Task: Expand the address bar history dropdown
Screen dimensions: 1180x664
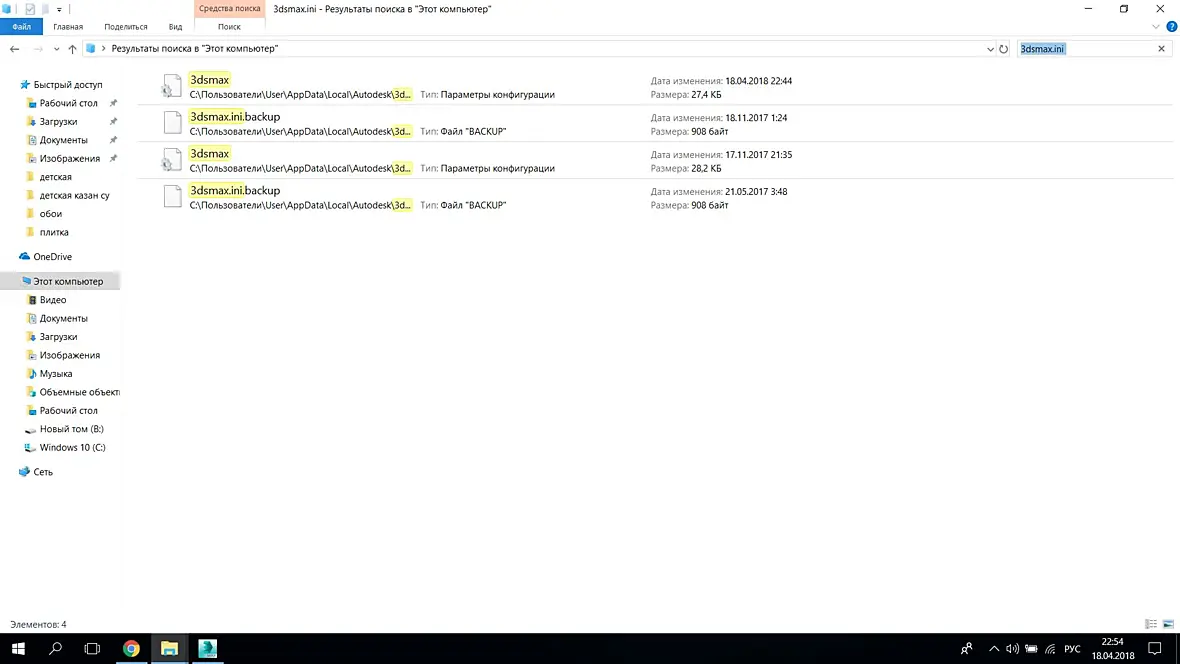Action: tap(990, 49)
